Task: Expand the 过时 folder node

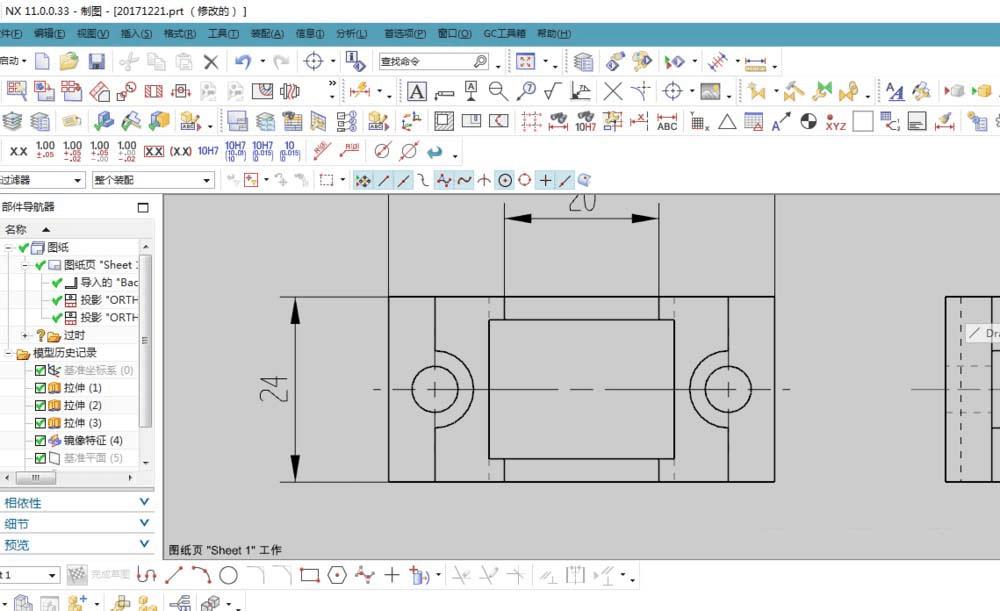Action: click(x=25, y=335)
